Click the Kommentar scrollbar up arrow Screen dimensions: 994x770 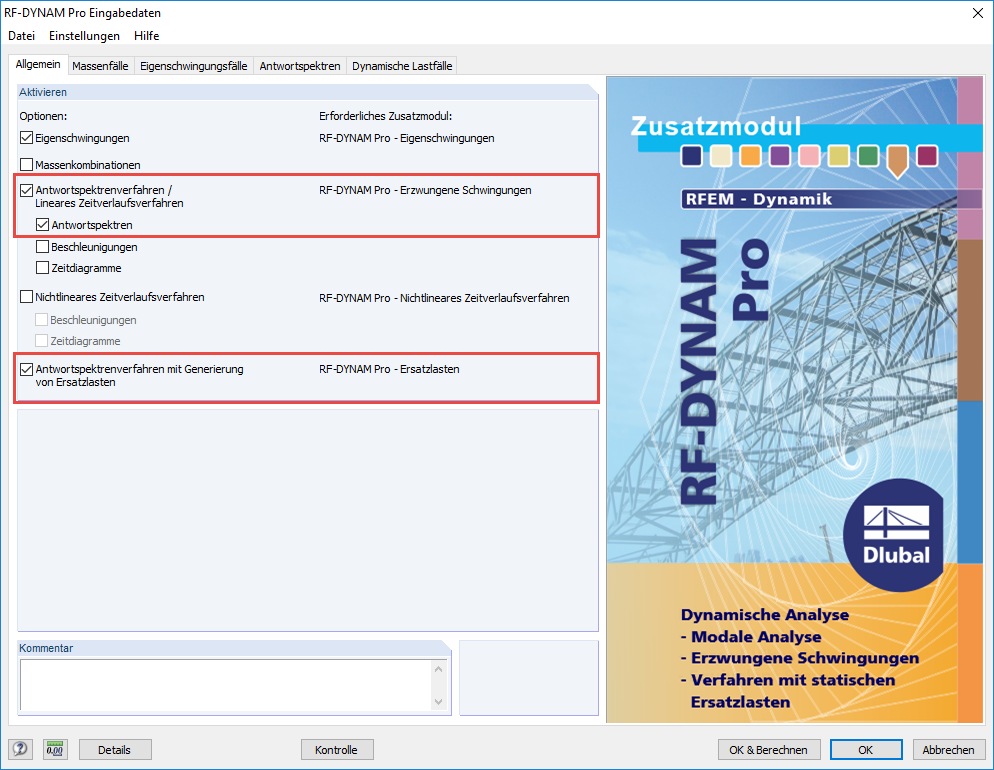tap(439, 669)
